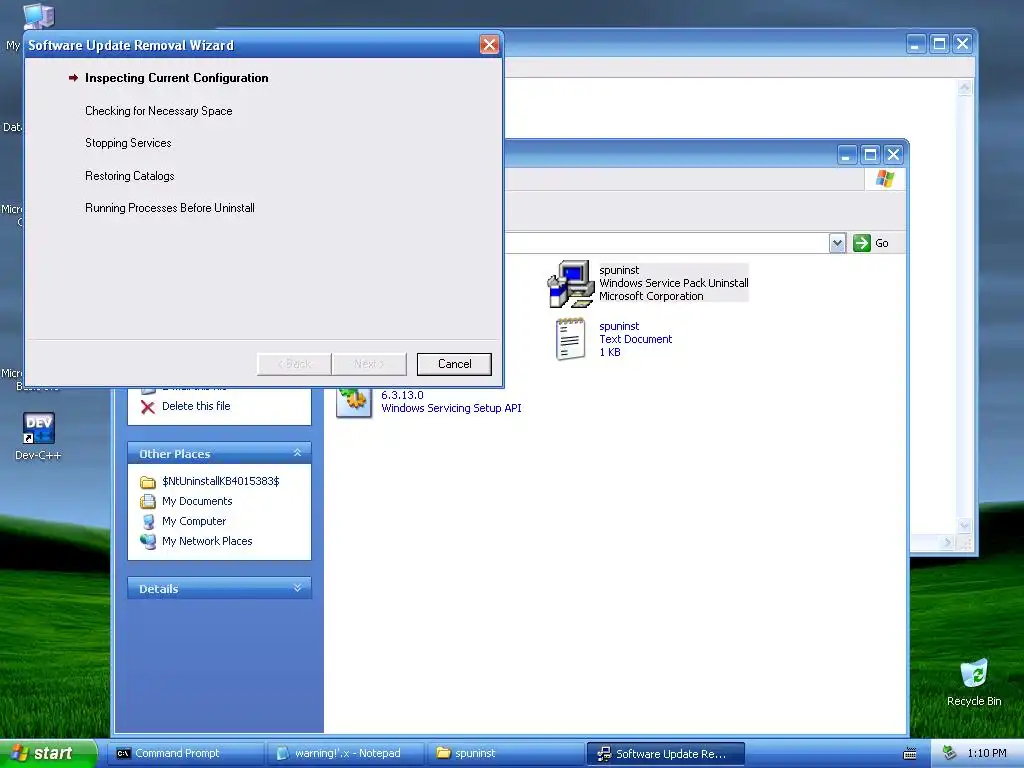The image size is (1024, 768).
Task: Click "Stopping Services" step text
Action: [128, 143]
